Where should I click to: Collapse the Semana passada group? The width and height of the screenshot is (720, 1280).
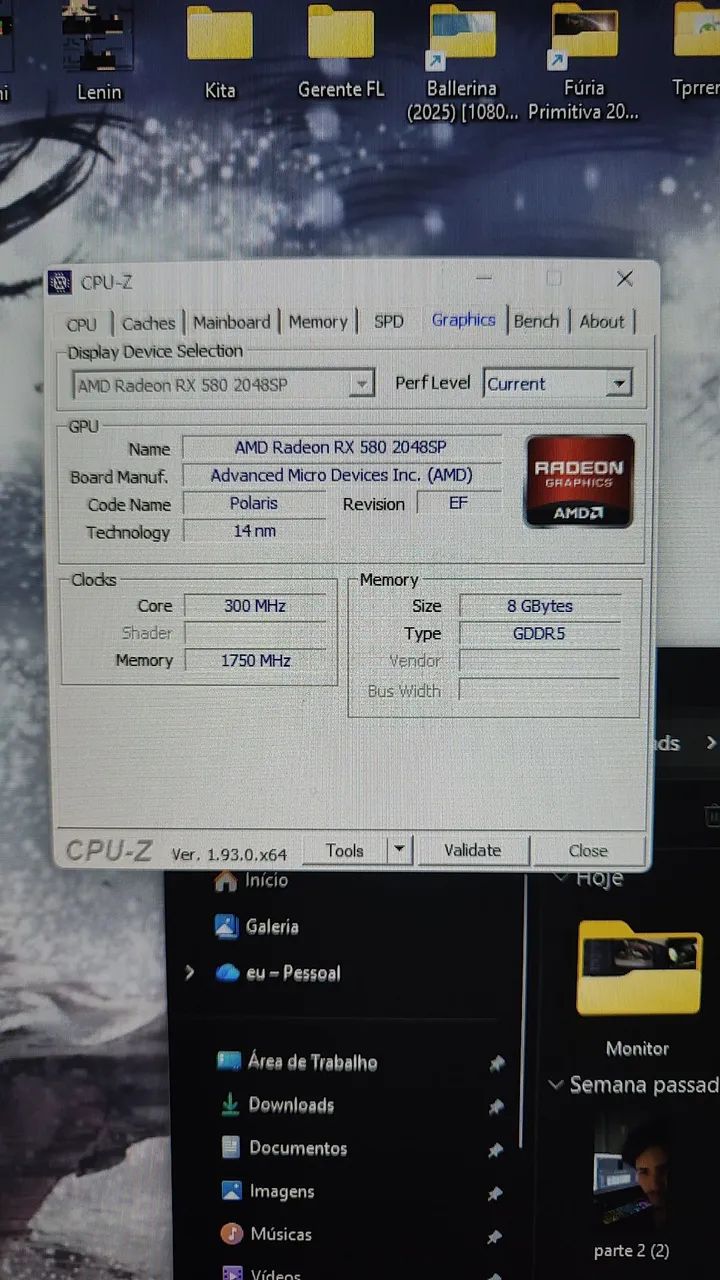[x=557, y=1085]
